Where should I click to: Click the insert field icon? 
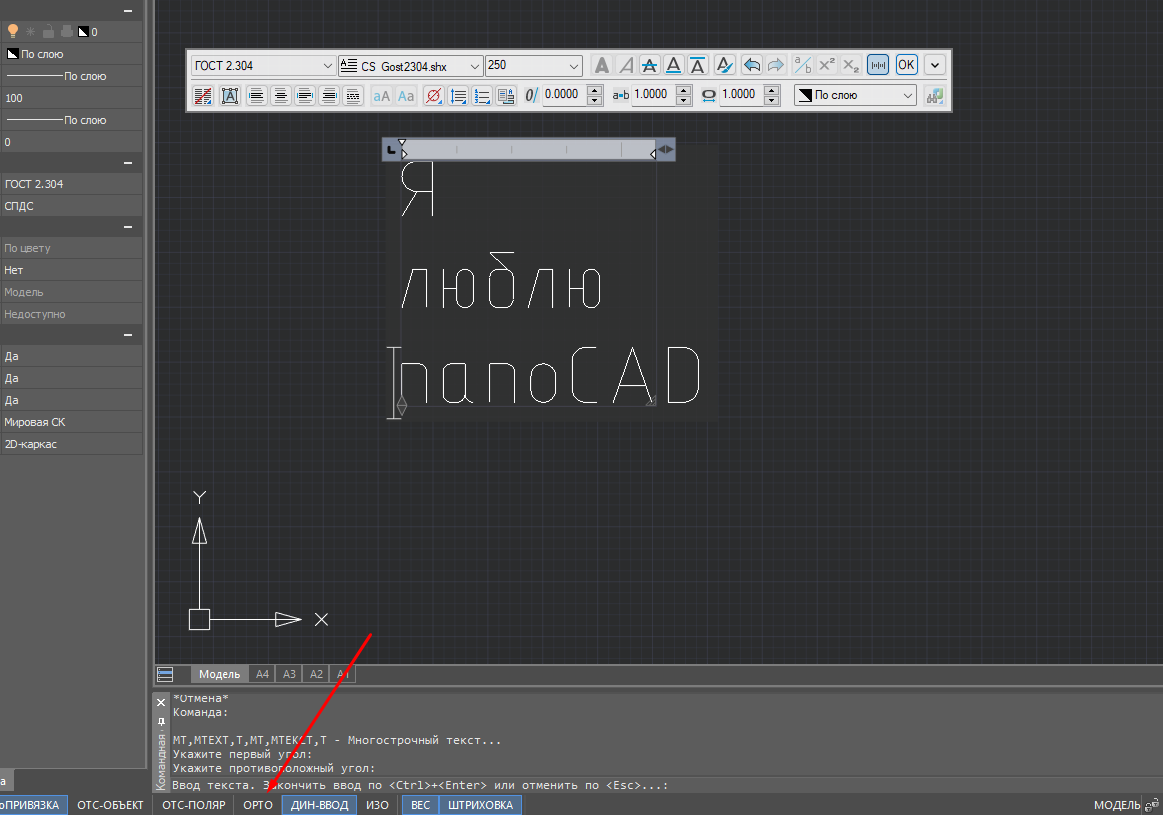click(x=507, y=96)
